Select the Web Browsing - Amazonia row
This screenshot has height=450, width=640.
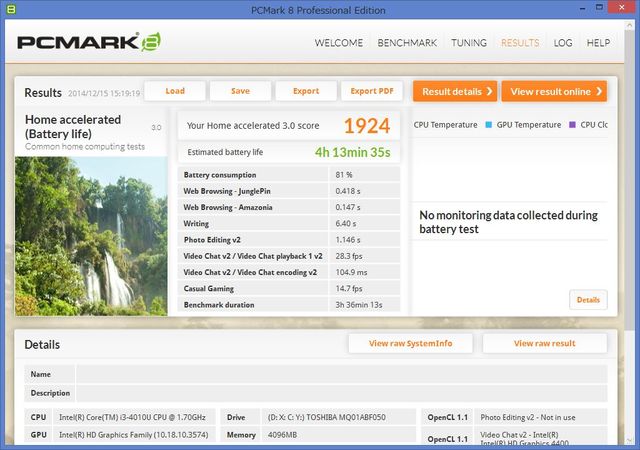289,207
